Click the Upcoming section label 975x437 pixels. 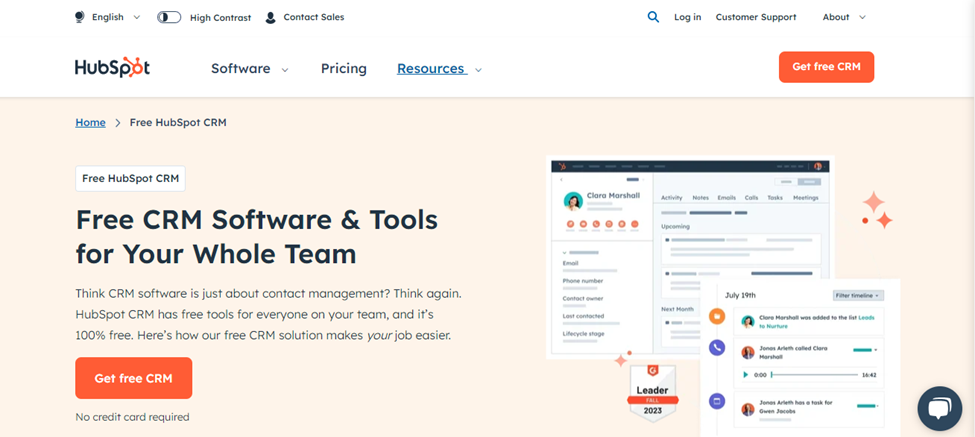[675, 226]
